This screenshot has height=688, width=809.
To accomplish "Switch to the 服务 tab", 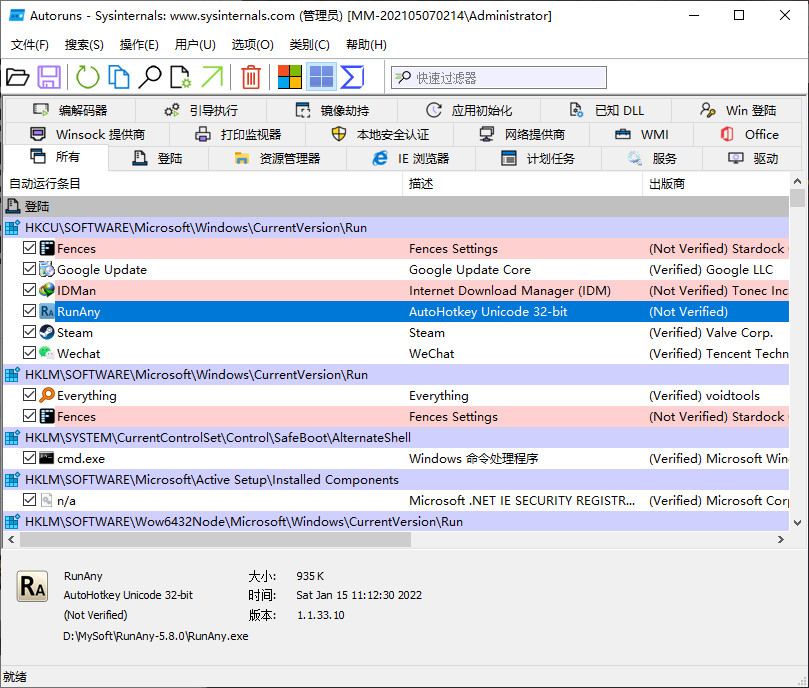I will point(653,158).
